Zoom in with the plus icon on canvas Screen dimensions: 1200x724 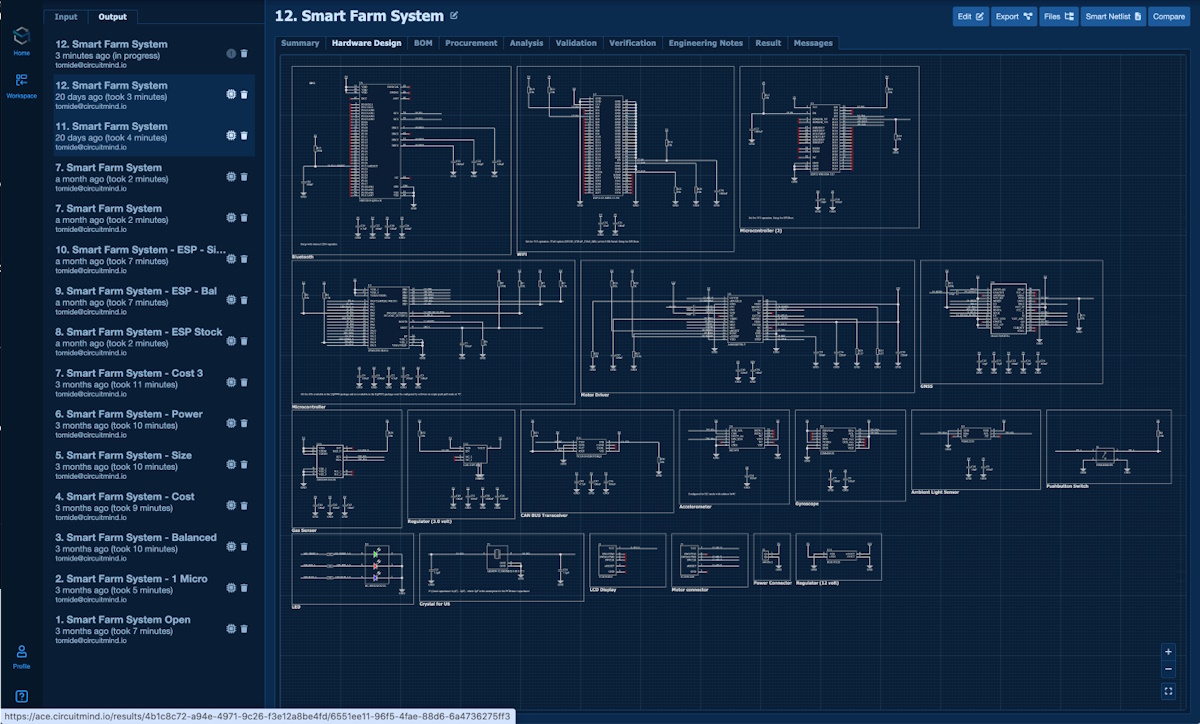tap(1168, 651)
